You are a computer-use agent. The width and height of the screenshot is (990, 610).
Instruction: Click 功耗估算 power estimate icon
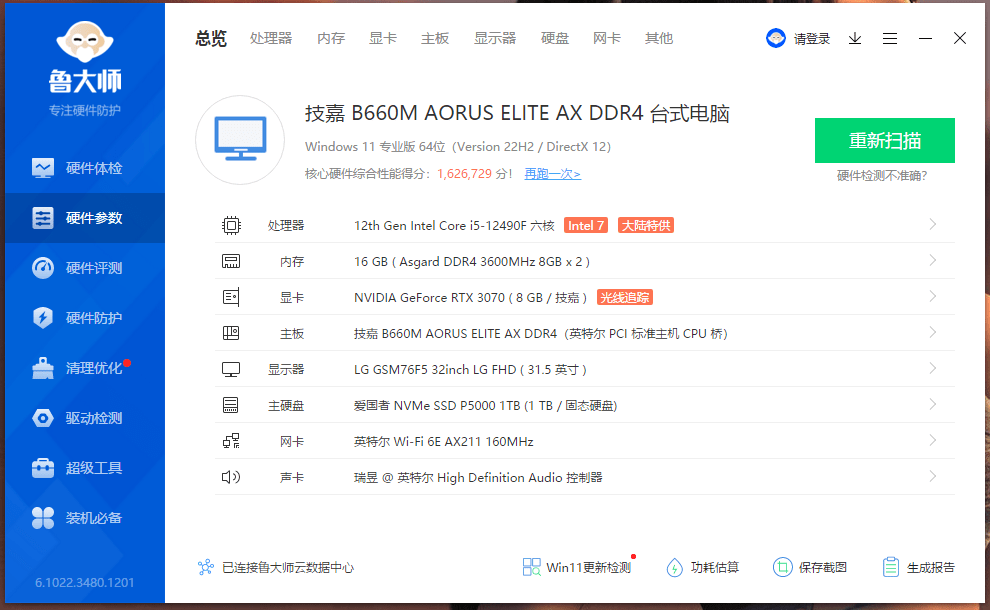click(675, 567)
